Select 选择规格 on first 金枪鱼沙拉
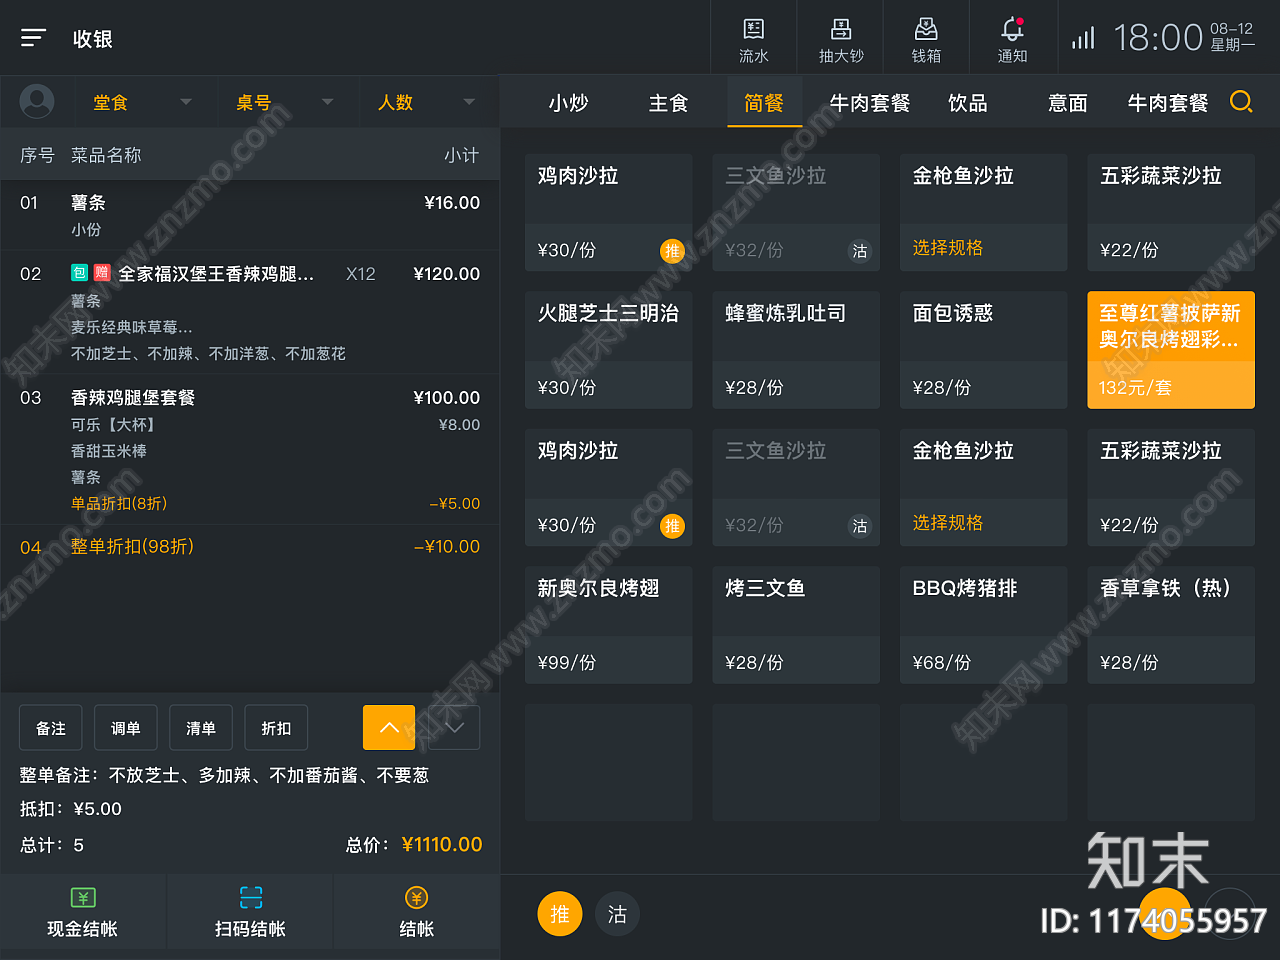Screen dimensions: 1280x960 [x=947, y=248]
